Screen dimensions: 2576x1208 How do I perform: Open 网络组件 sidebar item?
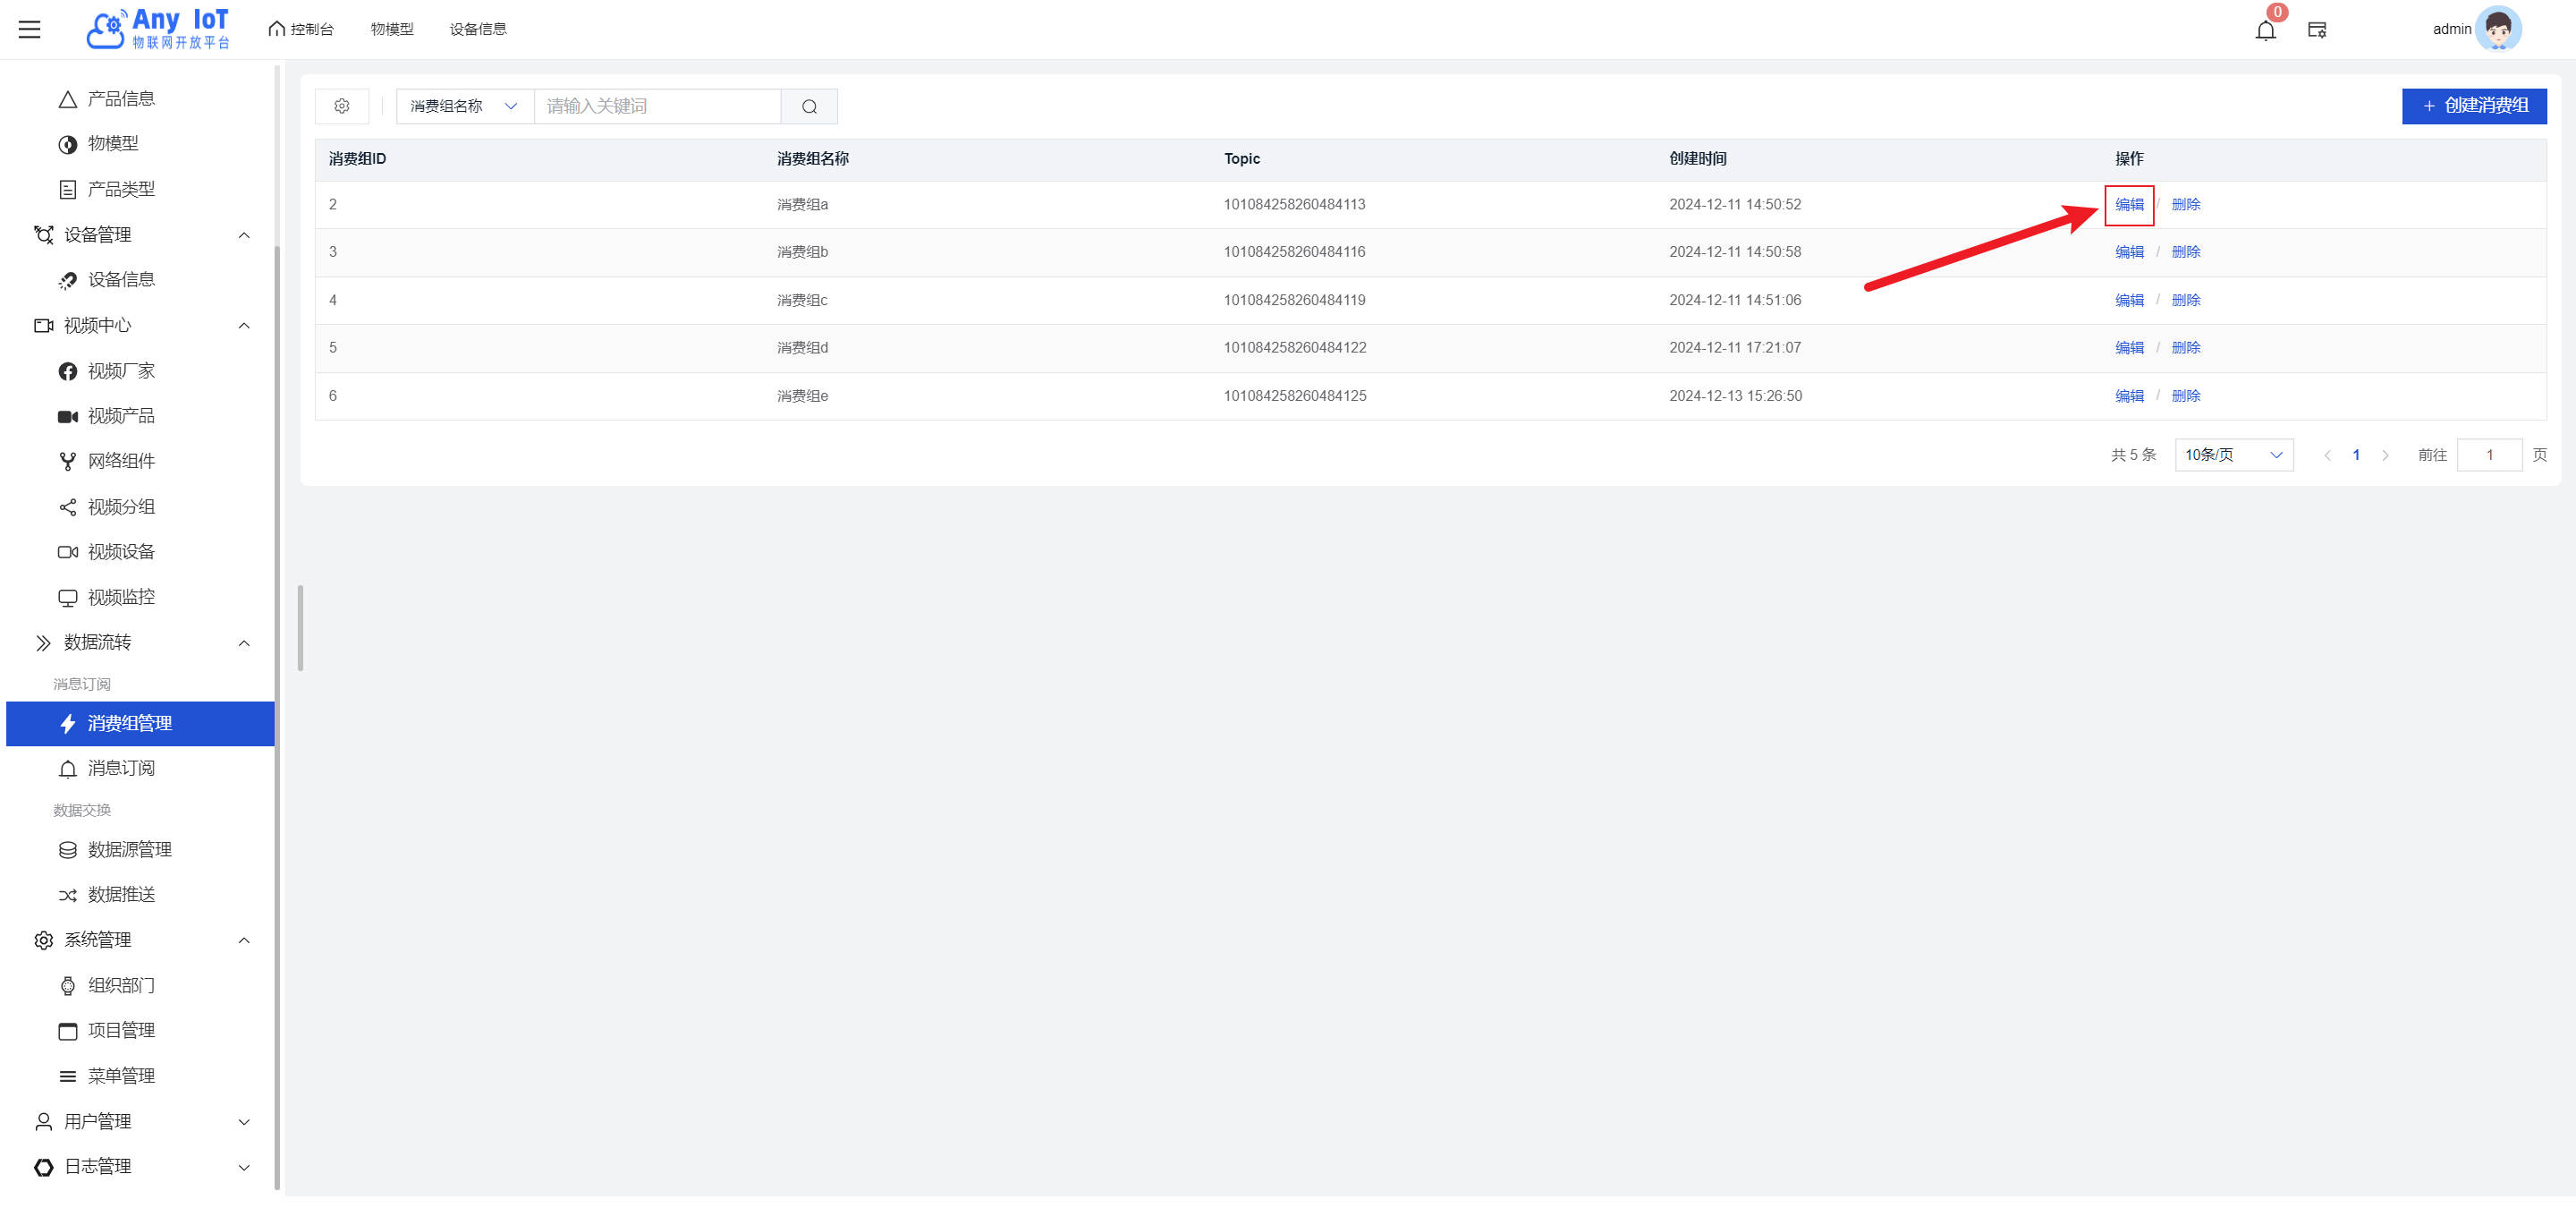pyautogui.click(x=120, y=461)
